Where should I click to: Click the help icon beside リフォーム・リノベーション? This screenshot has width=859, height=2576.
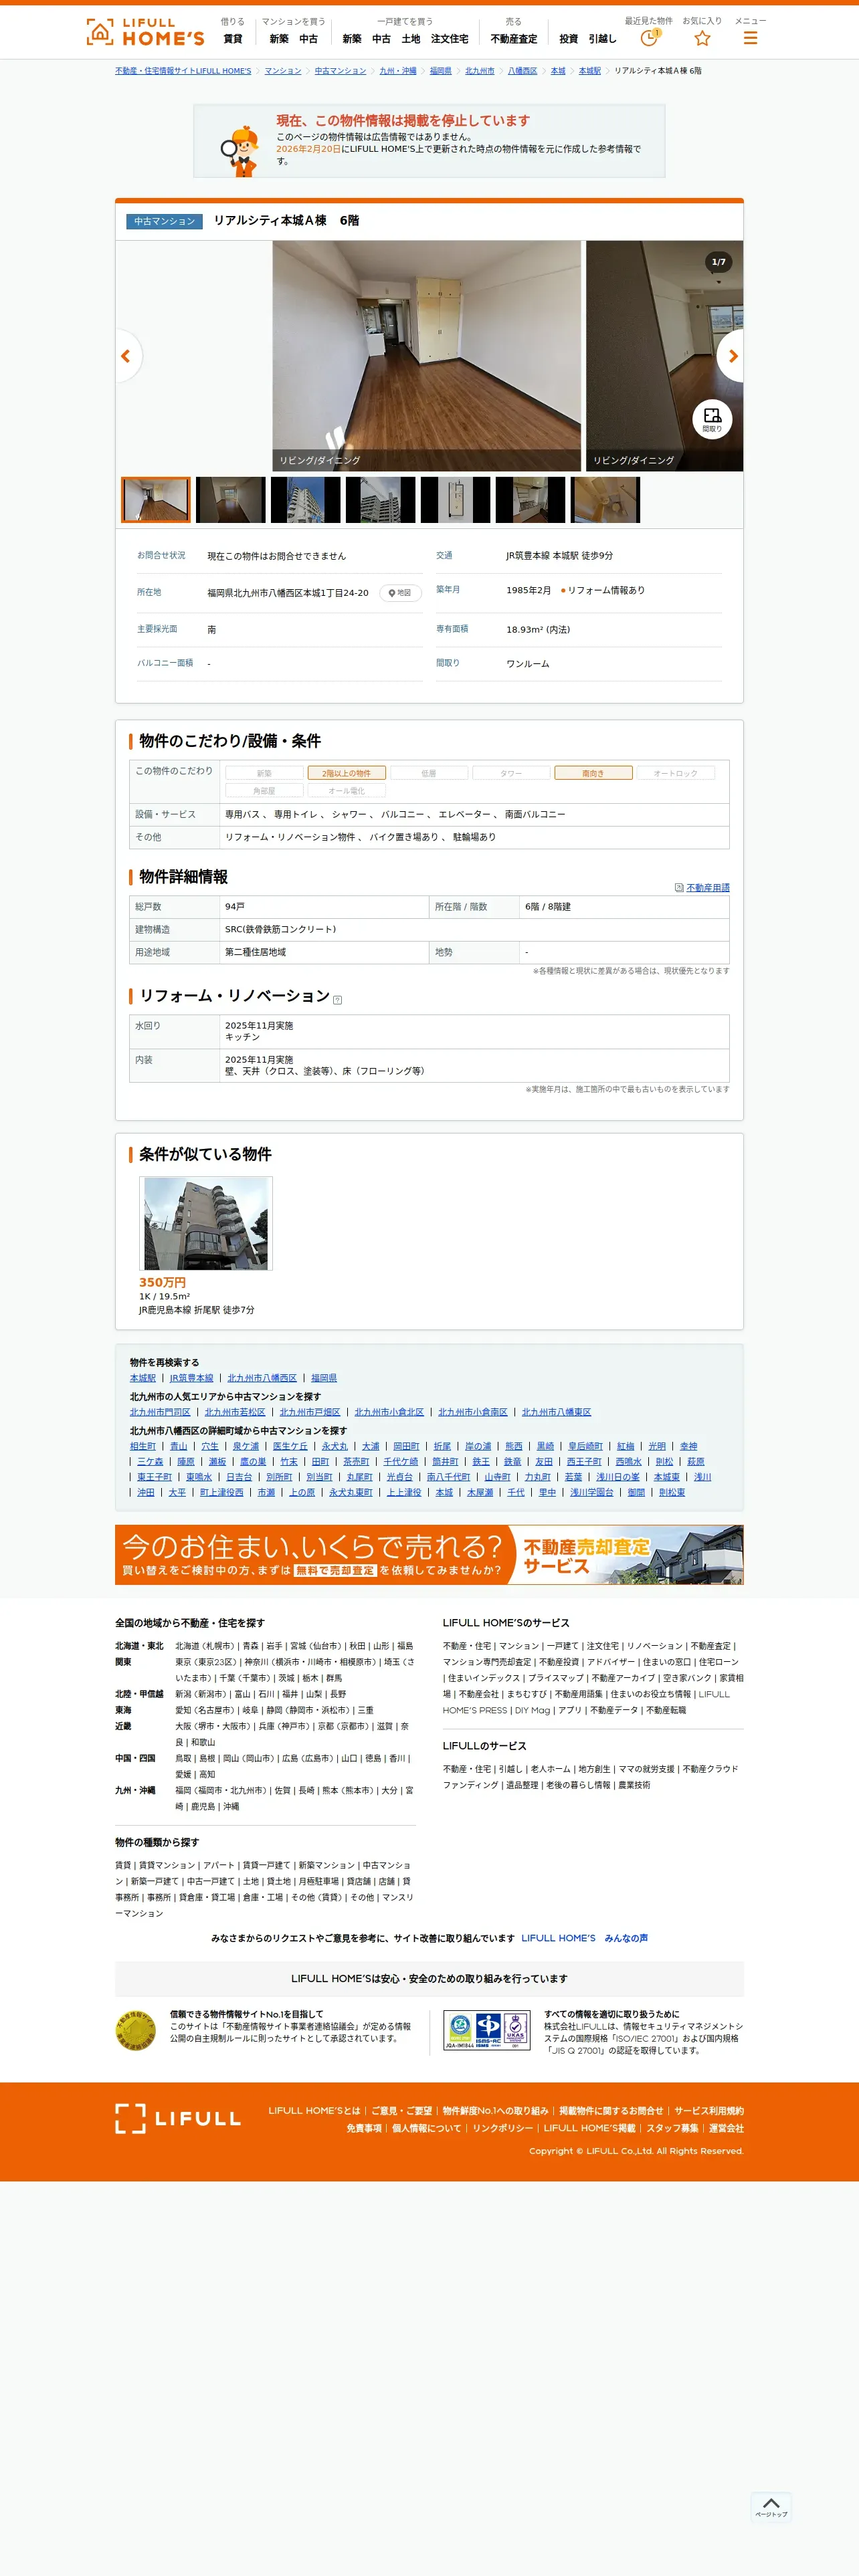point(337,999)
